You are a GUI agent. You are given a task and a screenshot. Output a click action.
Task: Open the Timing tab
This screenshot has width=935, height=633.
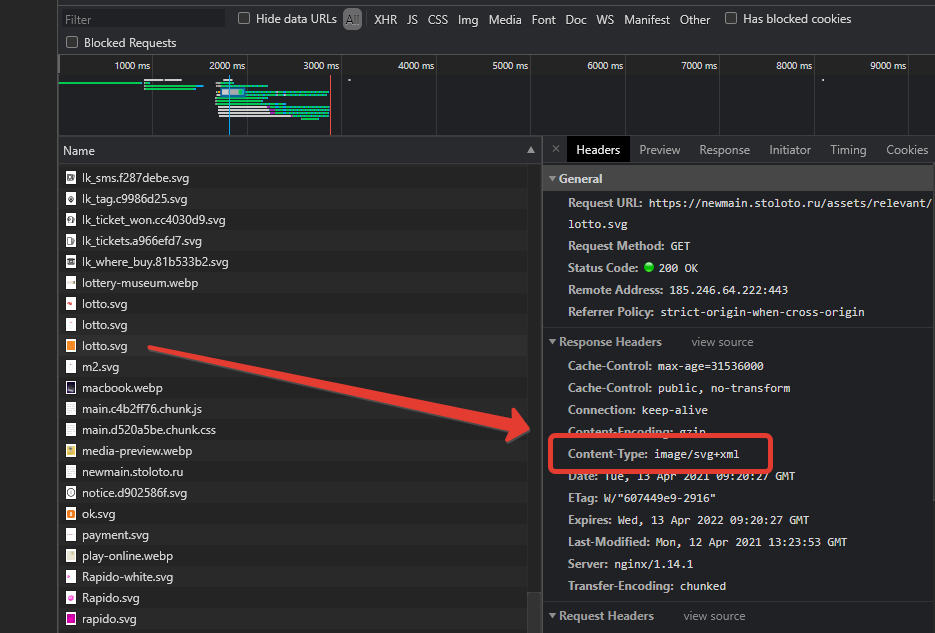(x=847, y=150)
